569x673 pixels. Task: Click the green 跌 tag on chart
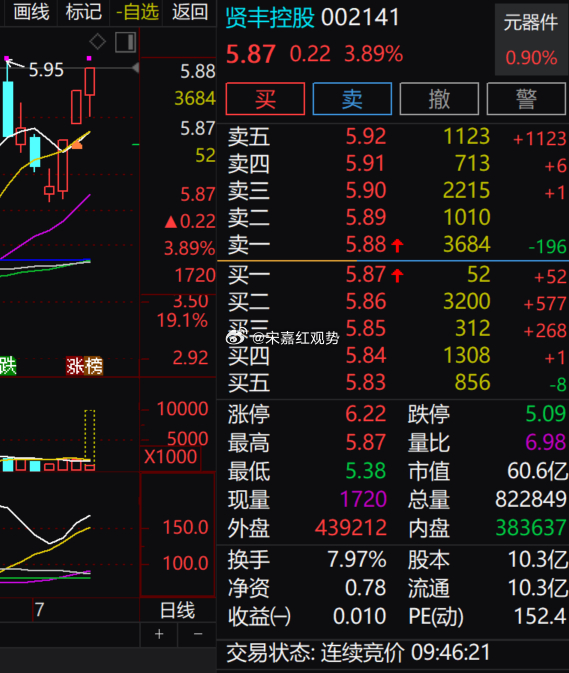[x=8, y=366]
